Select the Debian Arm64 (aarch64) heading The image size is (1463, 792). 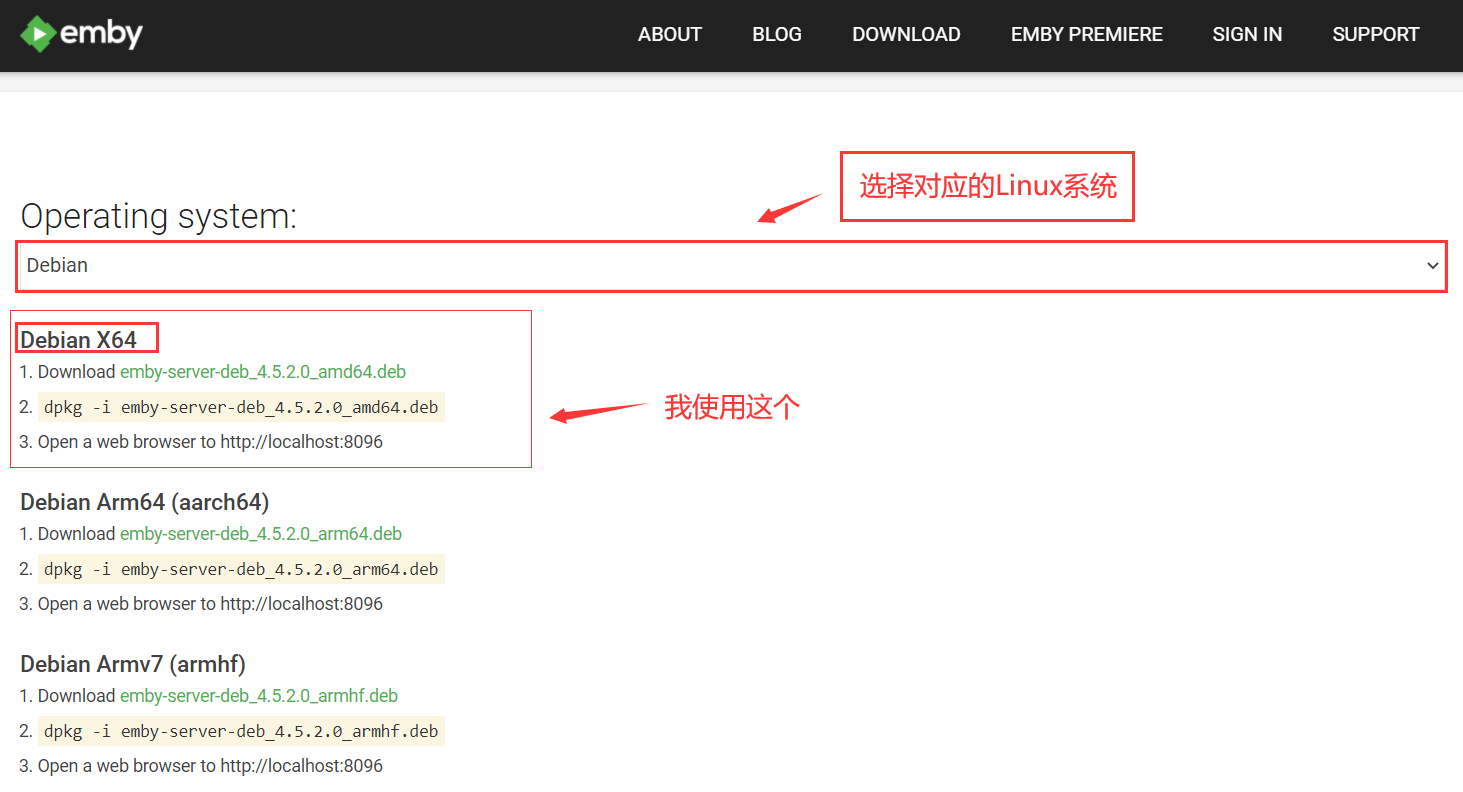(144, 502)
